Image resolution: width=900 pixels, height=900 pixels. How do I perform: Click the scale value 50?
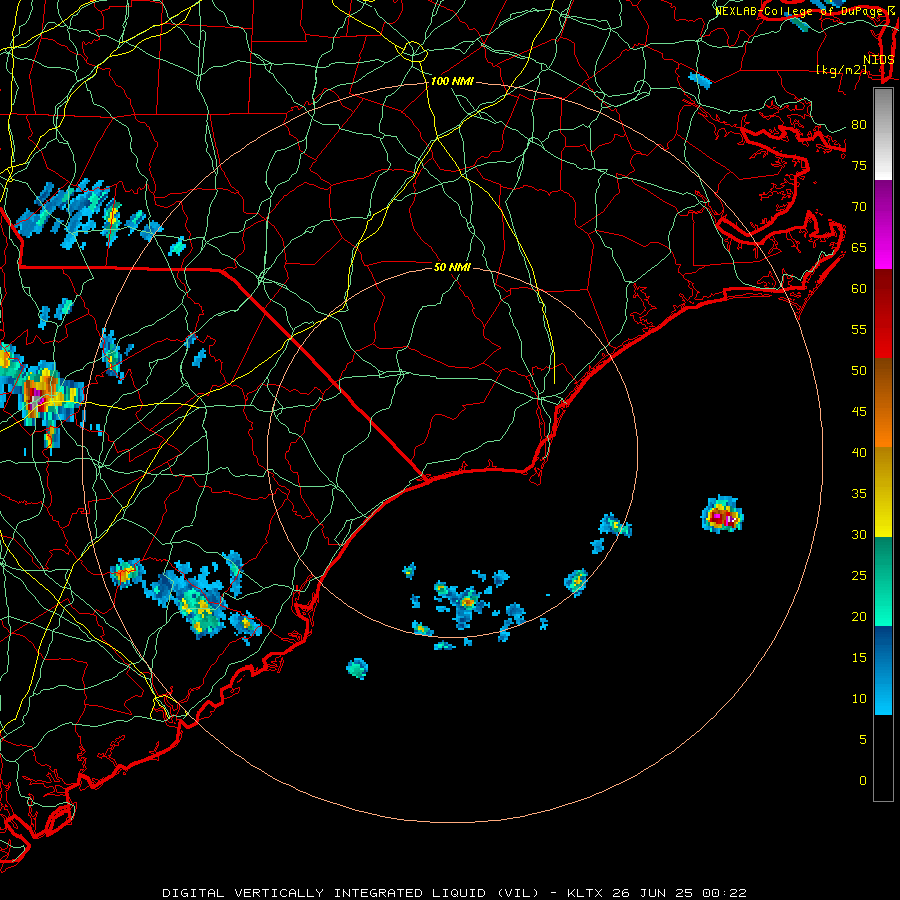(x=859, y=370)
